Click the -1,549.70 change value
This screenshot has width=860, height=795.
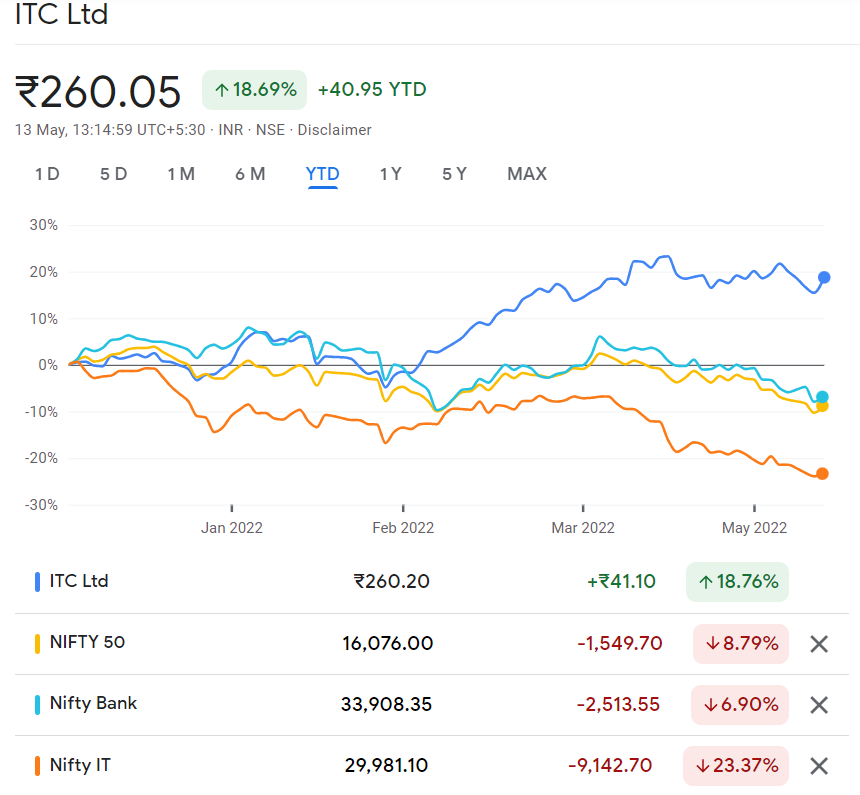point(620,643)
